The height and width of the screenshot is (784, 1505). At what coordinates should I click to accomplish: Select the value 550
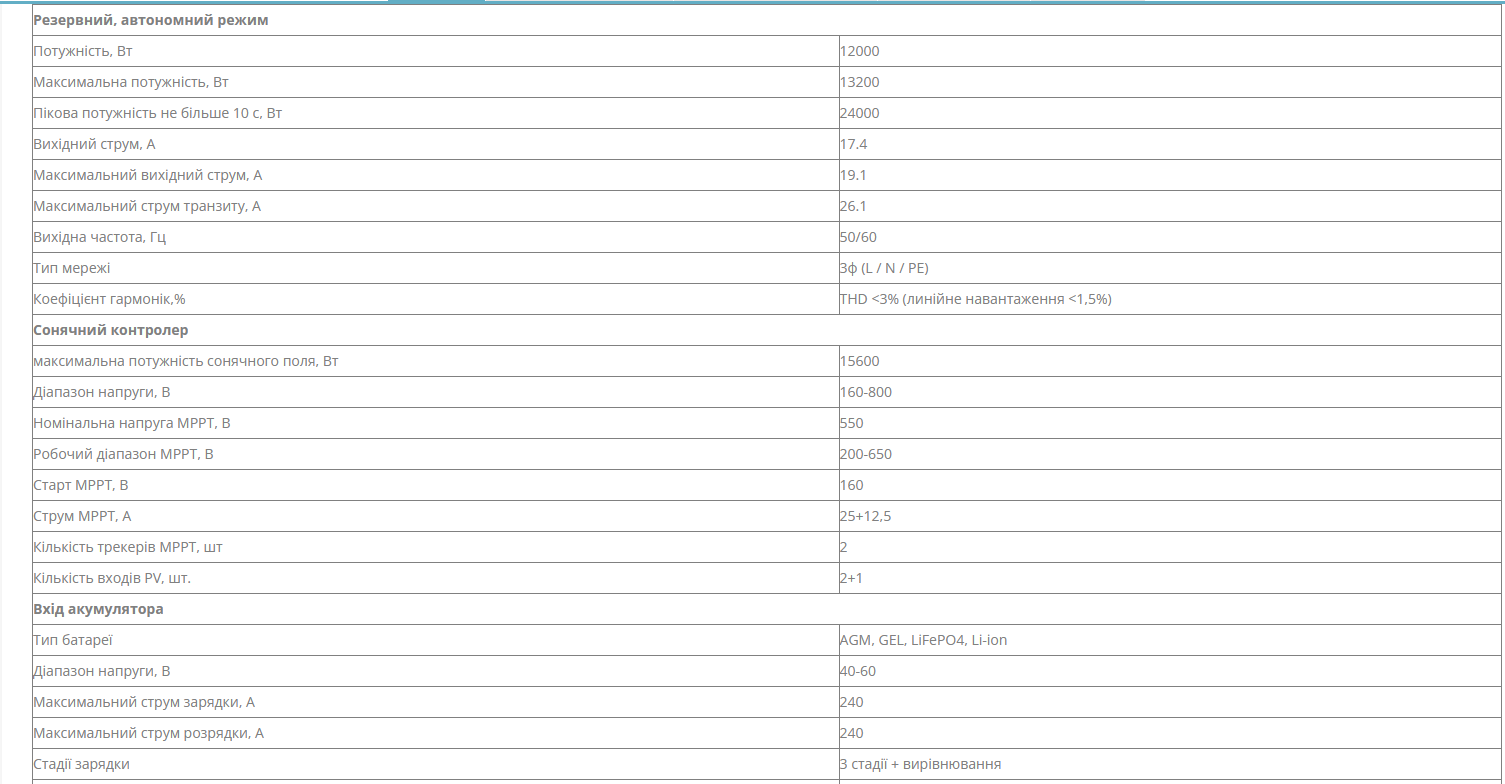(x=852, y=423)
